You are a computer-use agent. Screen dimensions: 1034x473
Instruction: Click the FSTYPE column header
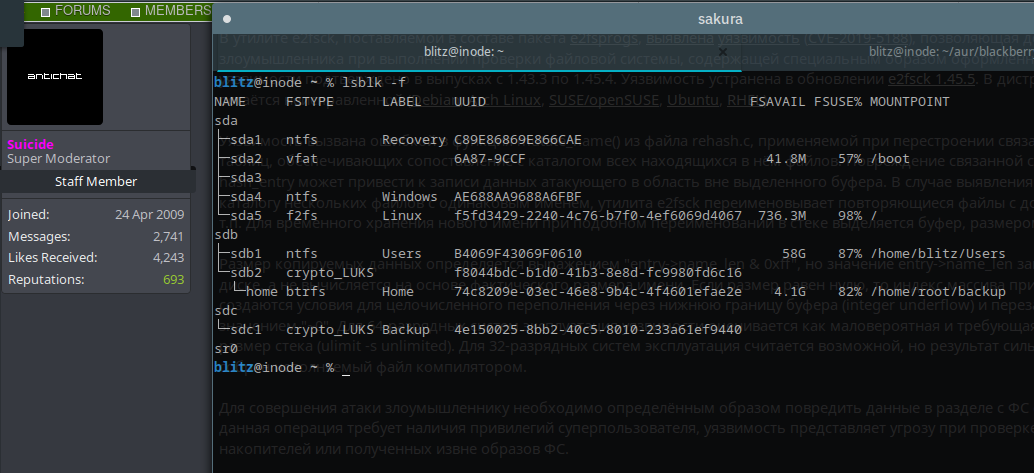click(x=309, y=102)
